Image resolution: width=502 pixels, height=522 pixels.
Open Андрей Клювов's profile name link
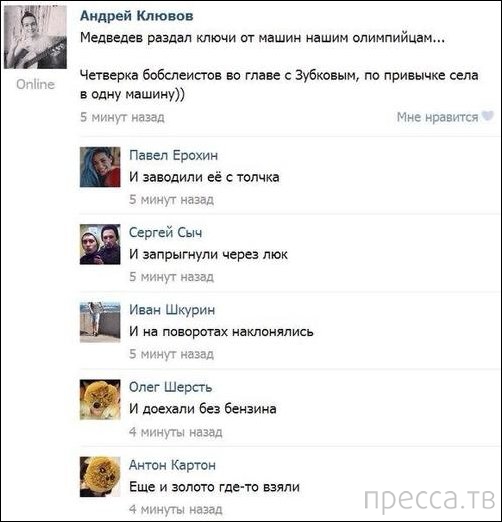[x=137, y=16]
